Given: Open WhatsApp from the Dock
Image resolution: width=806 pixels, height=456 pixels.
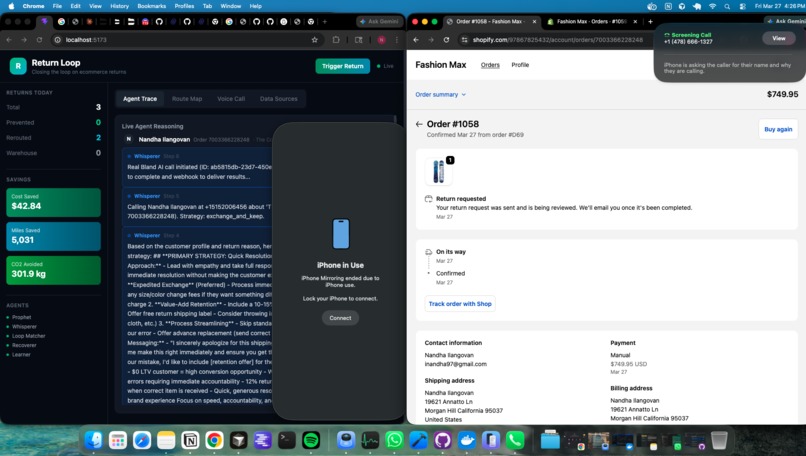Looking at the screenshot, I should pyautogui.click(x=394, y=440).
